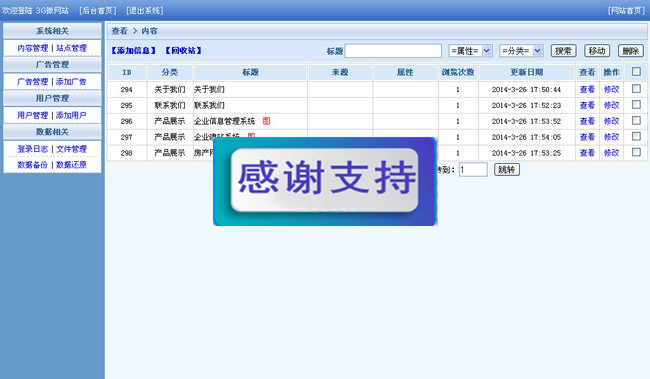Image resolution: width=650 pixels, height=379 pixels.
Task: Click the 搜索 search button
Action: [563, 51]
